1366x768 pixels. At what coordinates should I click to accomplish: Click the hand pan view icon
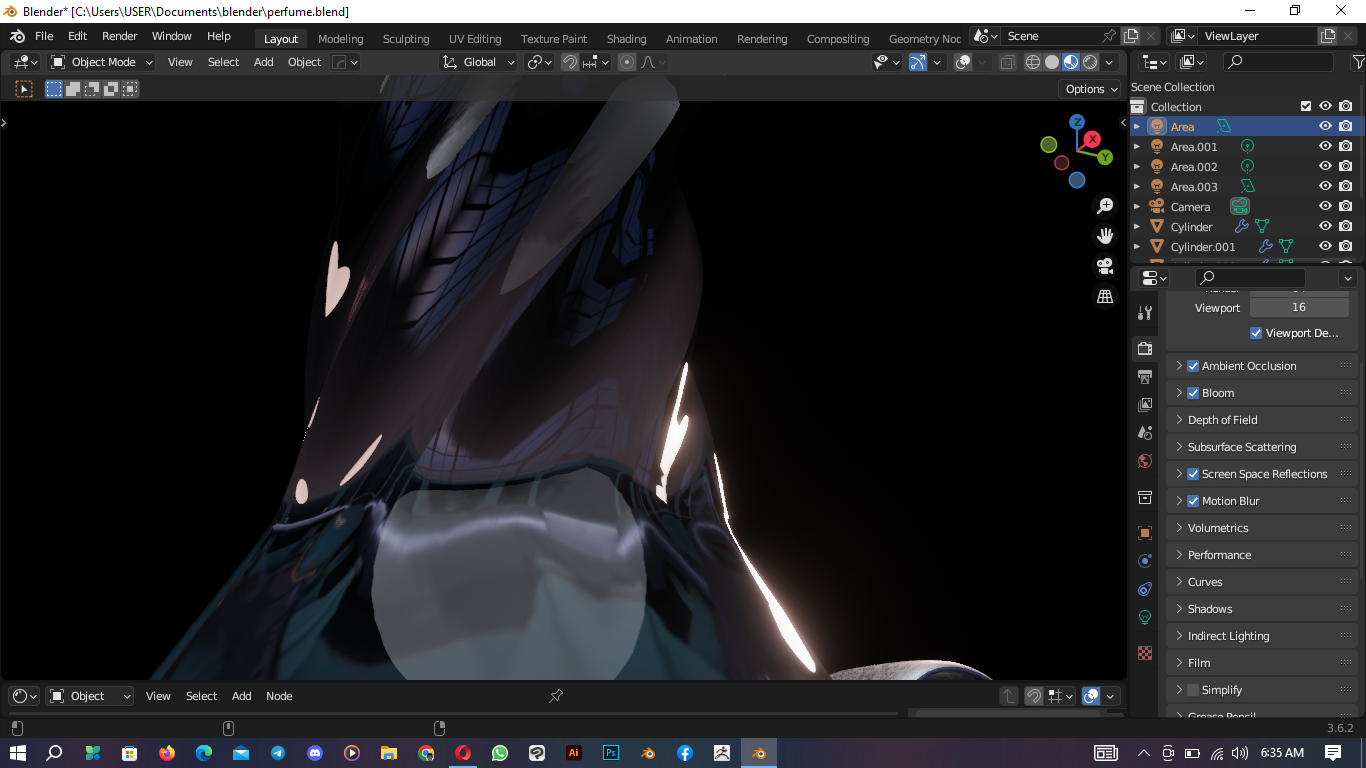(1105, 236)
